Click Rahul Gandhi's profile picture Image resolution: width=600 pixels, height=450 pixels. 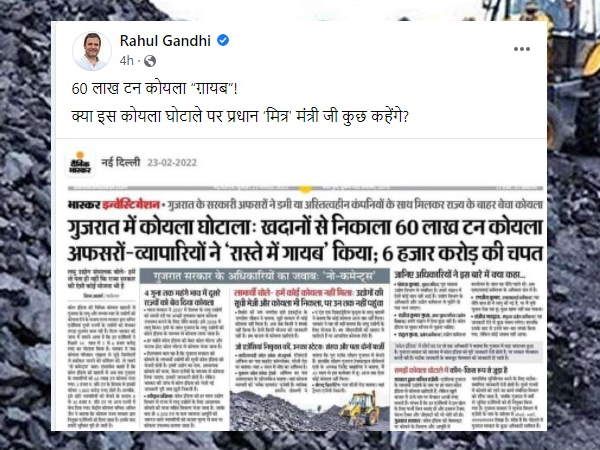92,52
